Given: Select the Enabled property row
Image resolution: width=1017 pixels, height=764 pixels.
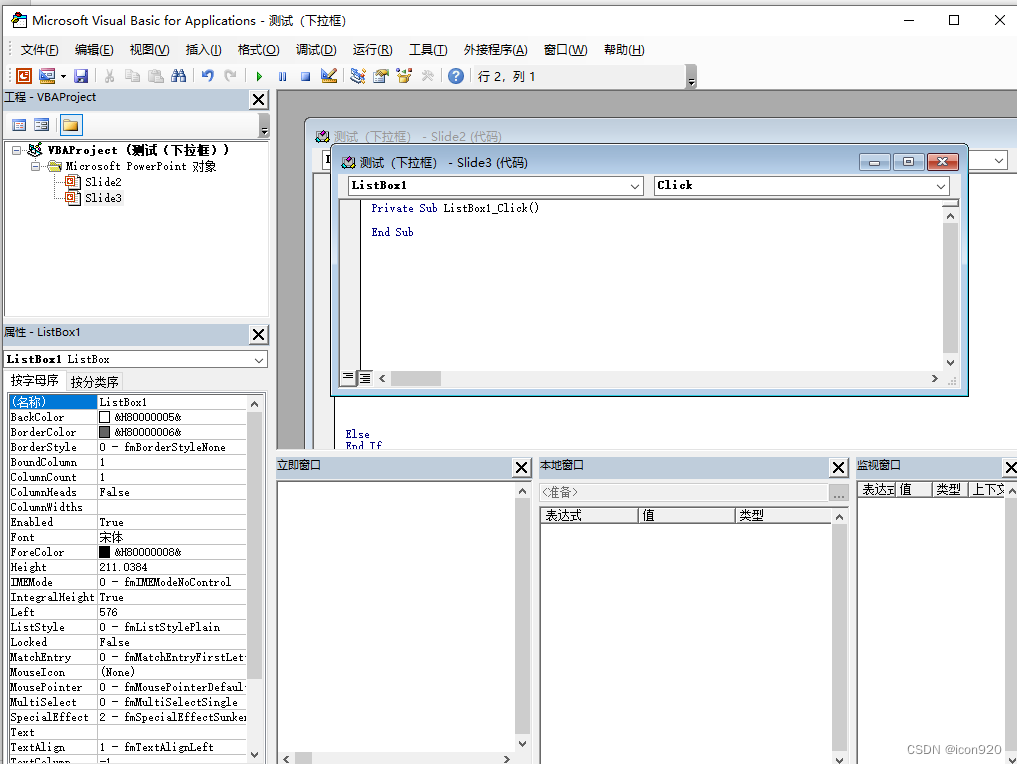Looking at the screenshot, I should point(128,522).
